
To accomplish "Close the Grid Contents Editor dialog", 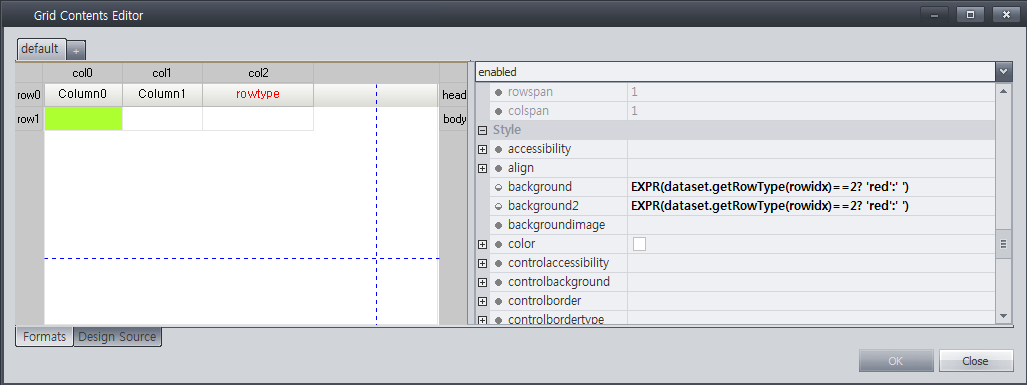I will point(975,361).
